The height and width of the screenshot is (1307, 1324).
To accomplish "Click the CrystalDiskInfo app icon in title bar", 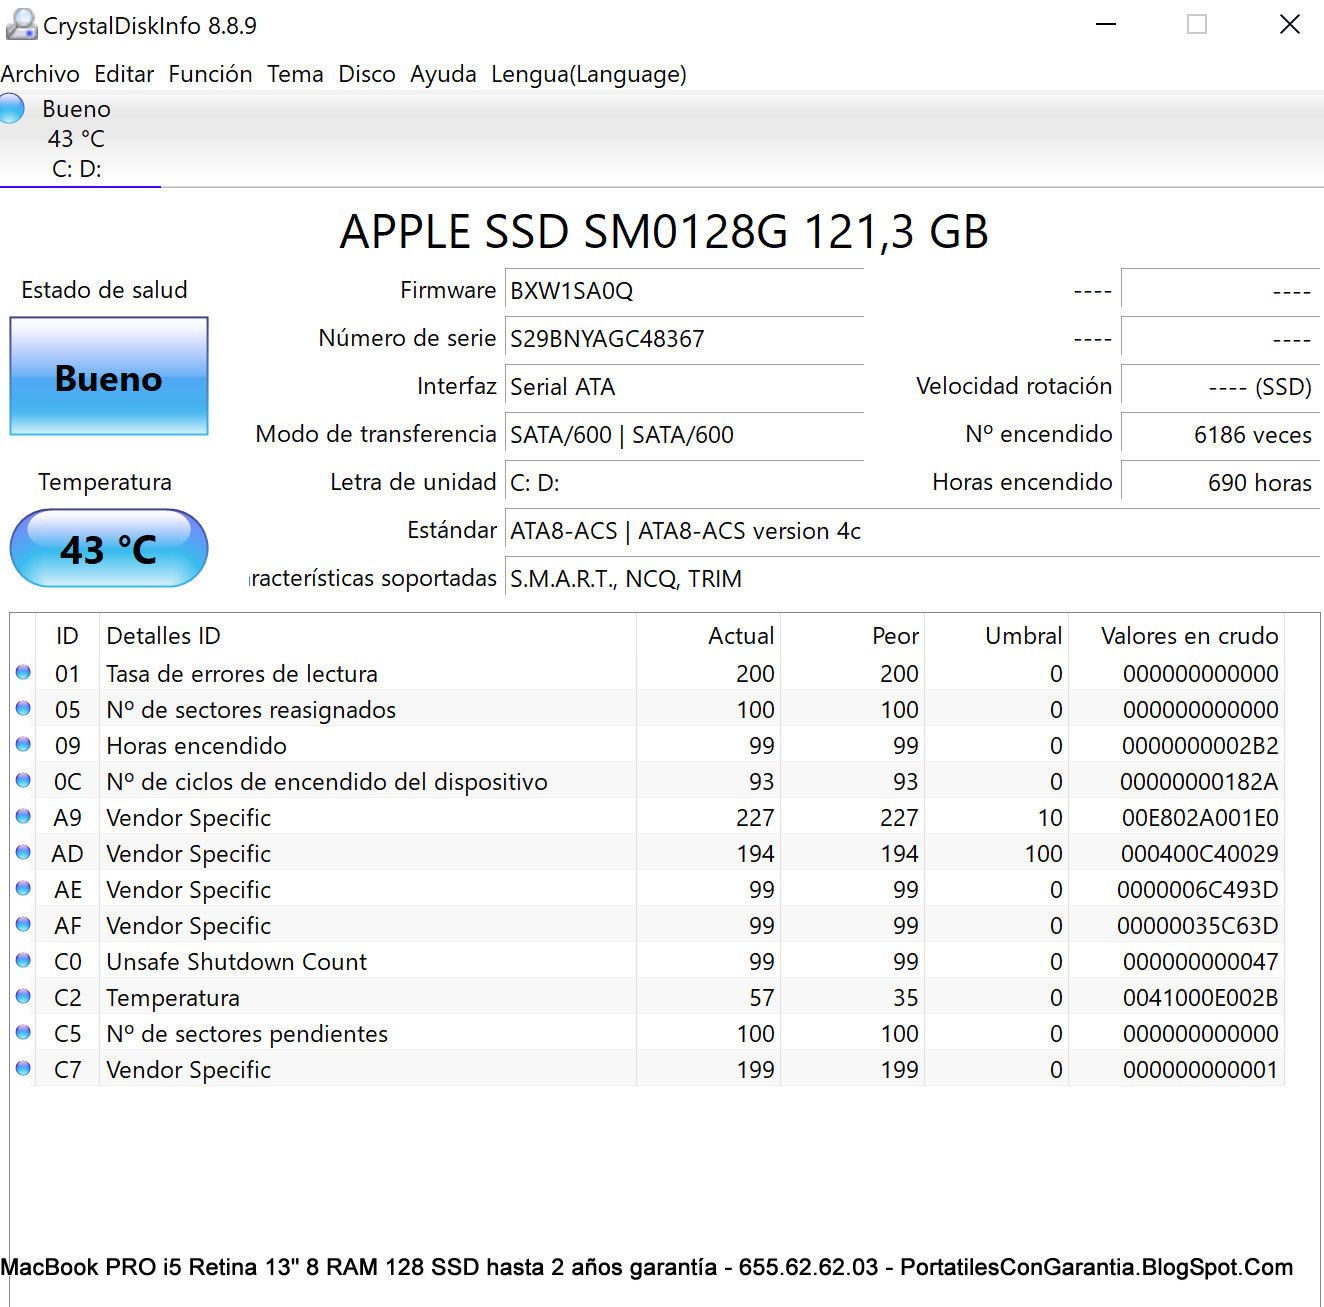I will coord(21,24).
